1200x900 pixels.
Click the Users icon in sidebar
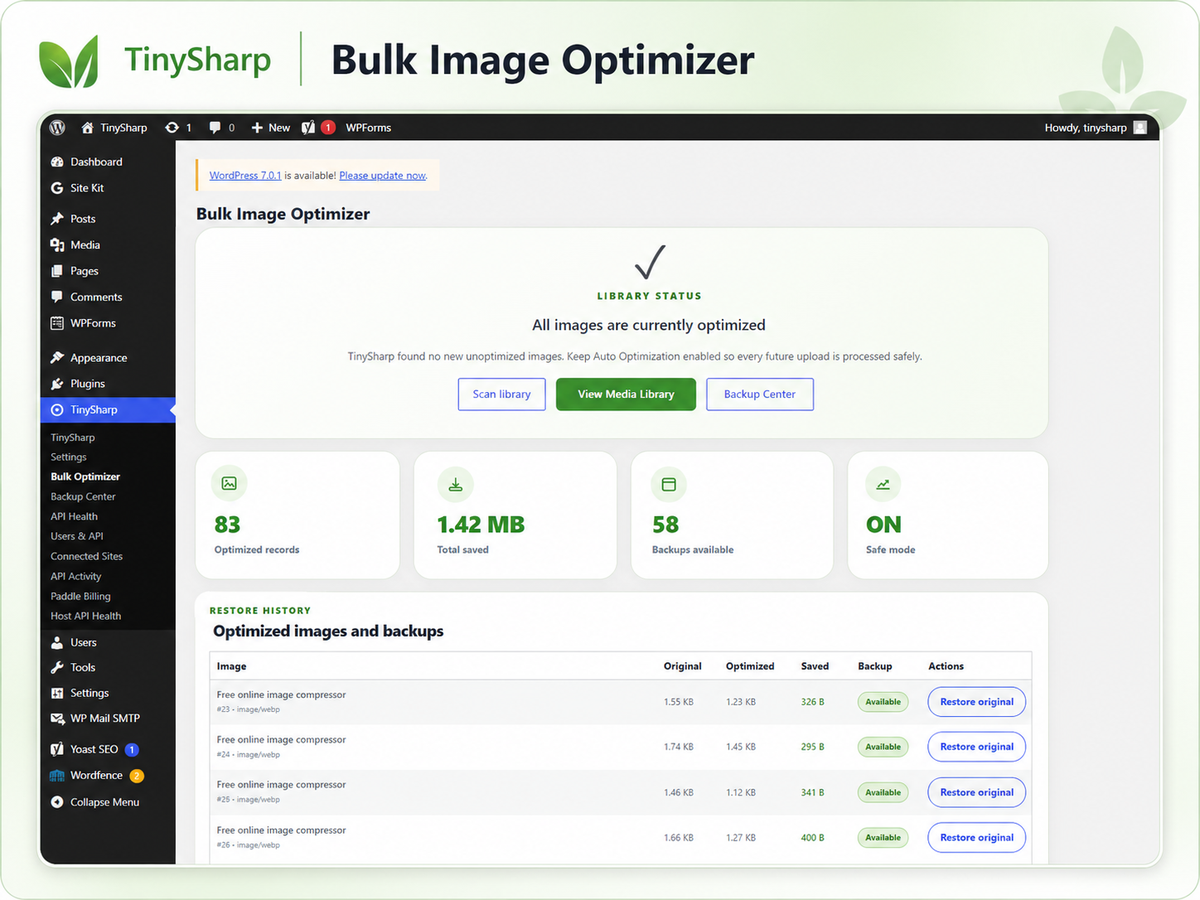point(57,642)
